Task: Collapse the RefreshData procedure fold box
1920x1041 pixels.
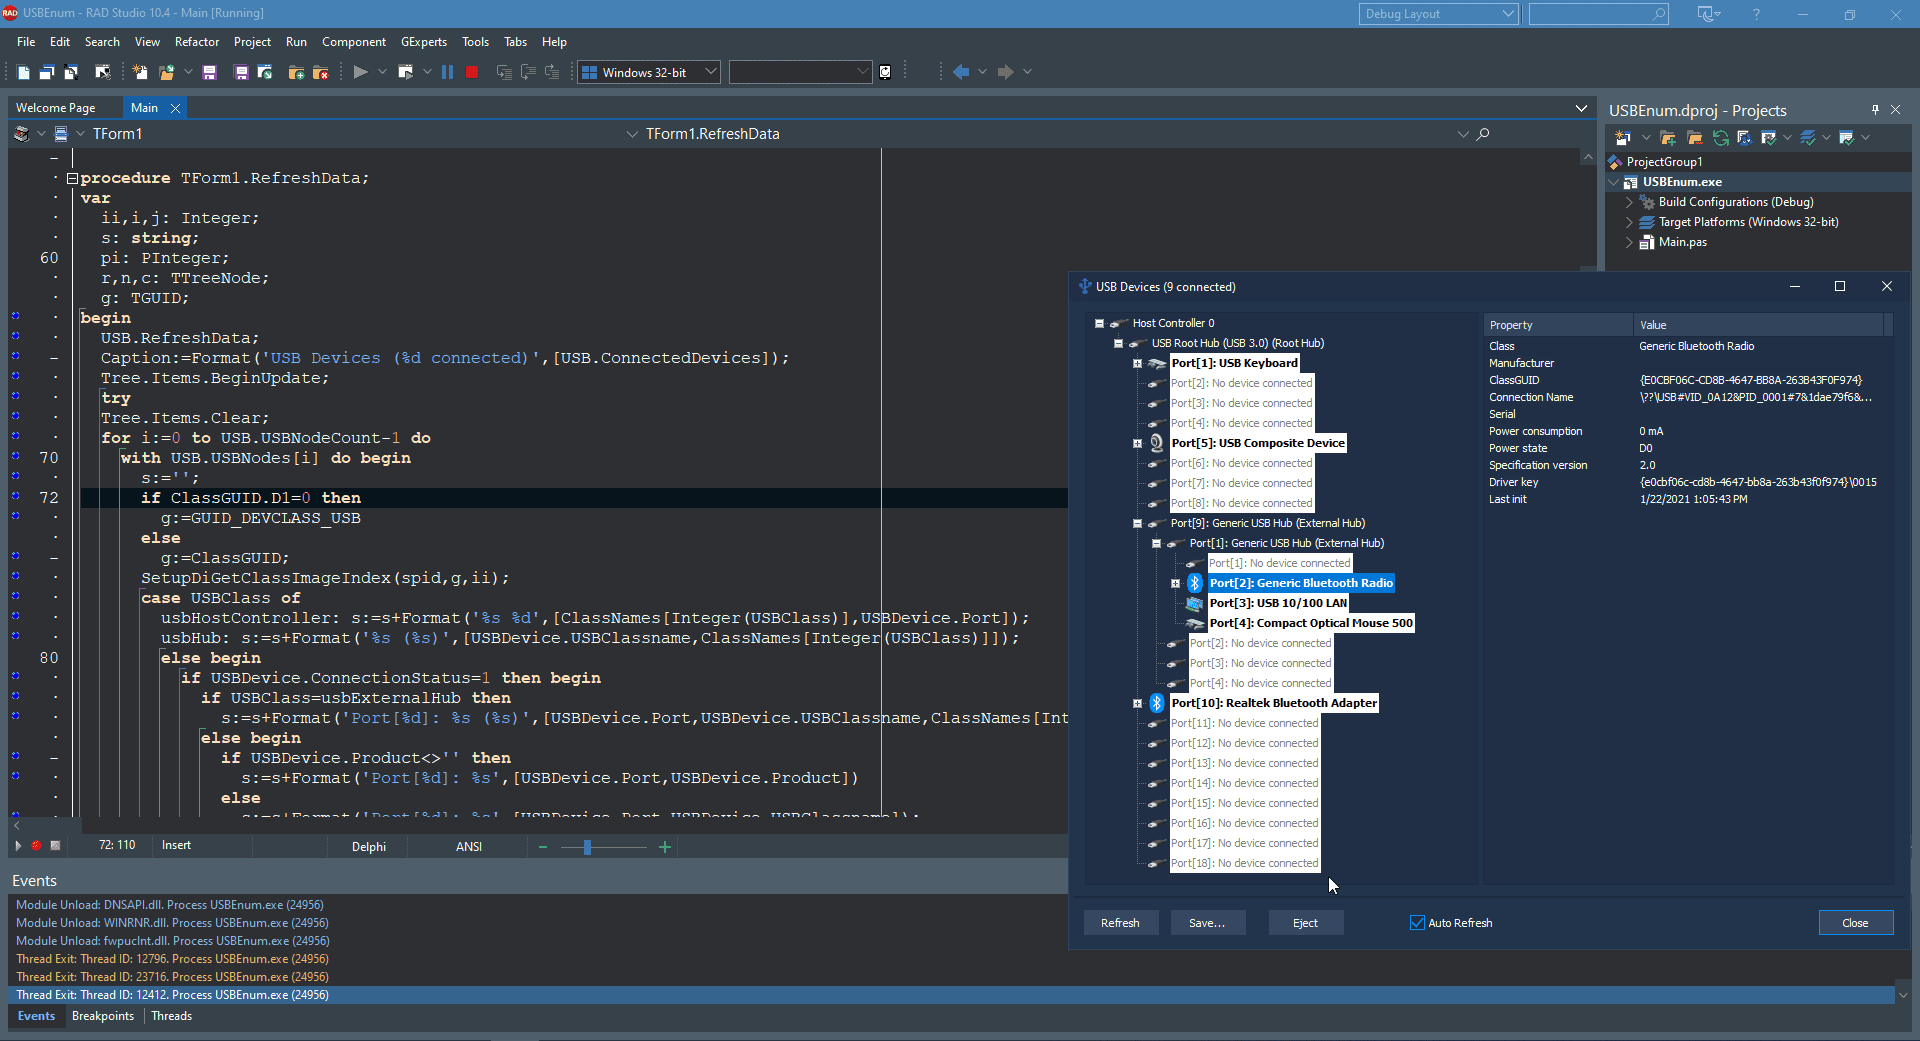Action: tap(72, 179)
